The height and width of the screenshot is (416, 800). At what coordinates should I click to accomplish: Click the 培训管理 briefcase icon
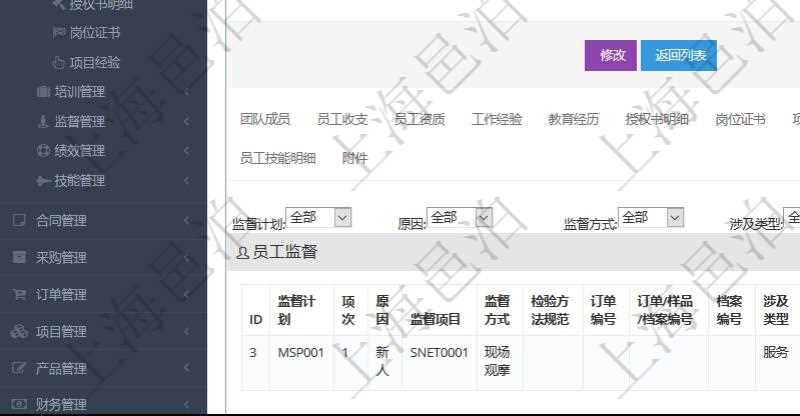coord(44,92)
